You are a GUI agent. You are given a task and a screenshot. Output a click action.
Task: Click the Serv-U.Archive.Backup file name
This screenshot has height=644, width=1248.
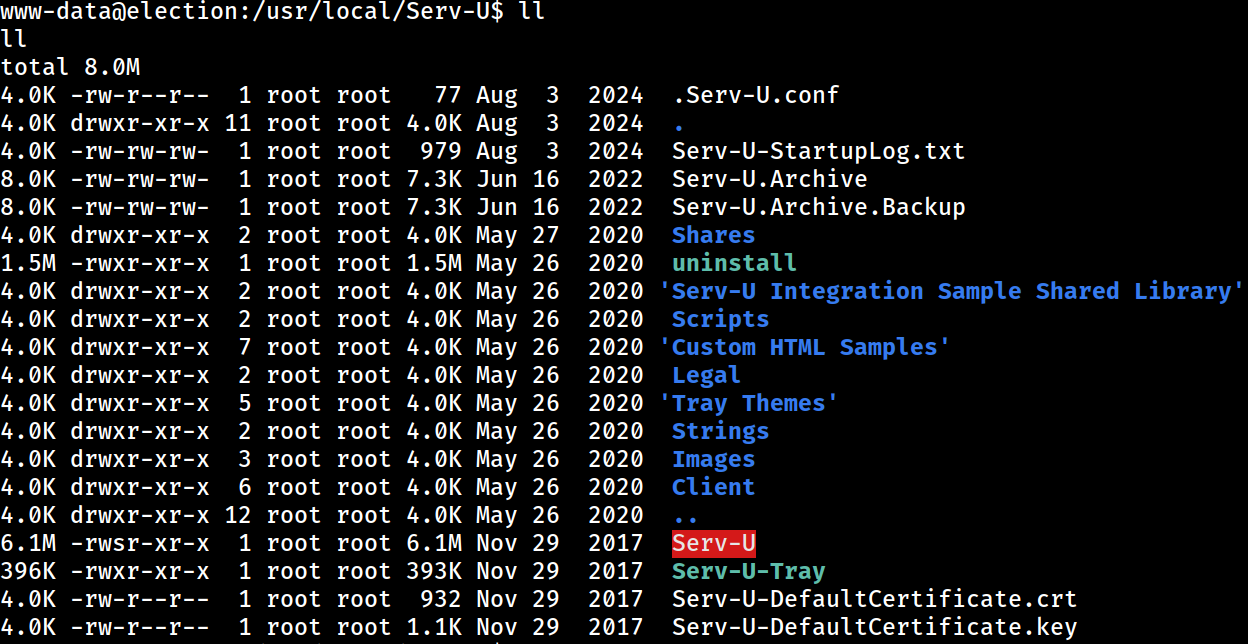(x=818, y=207)
